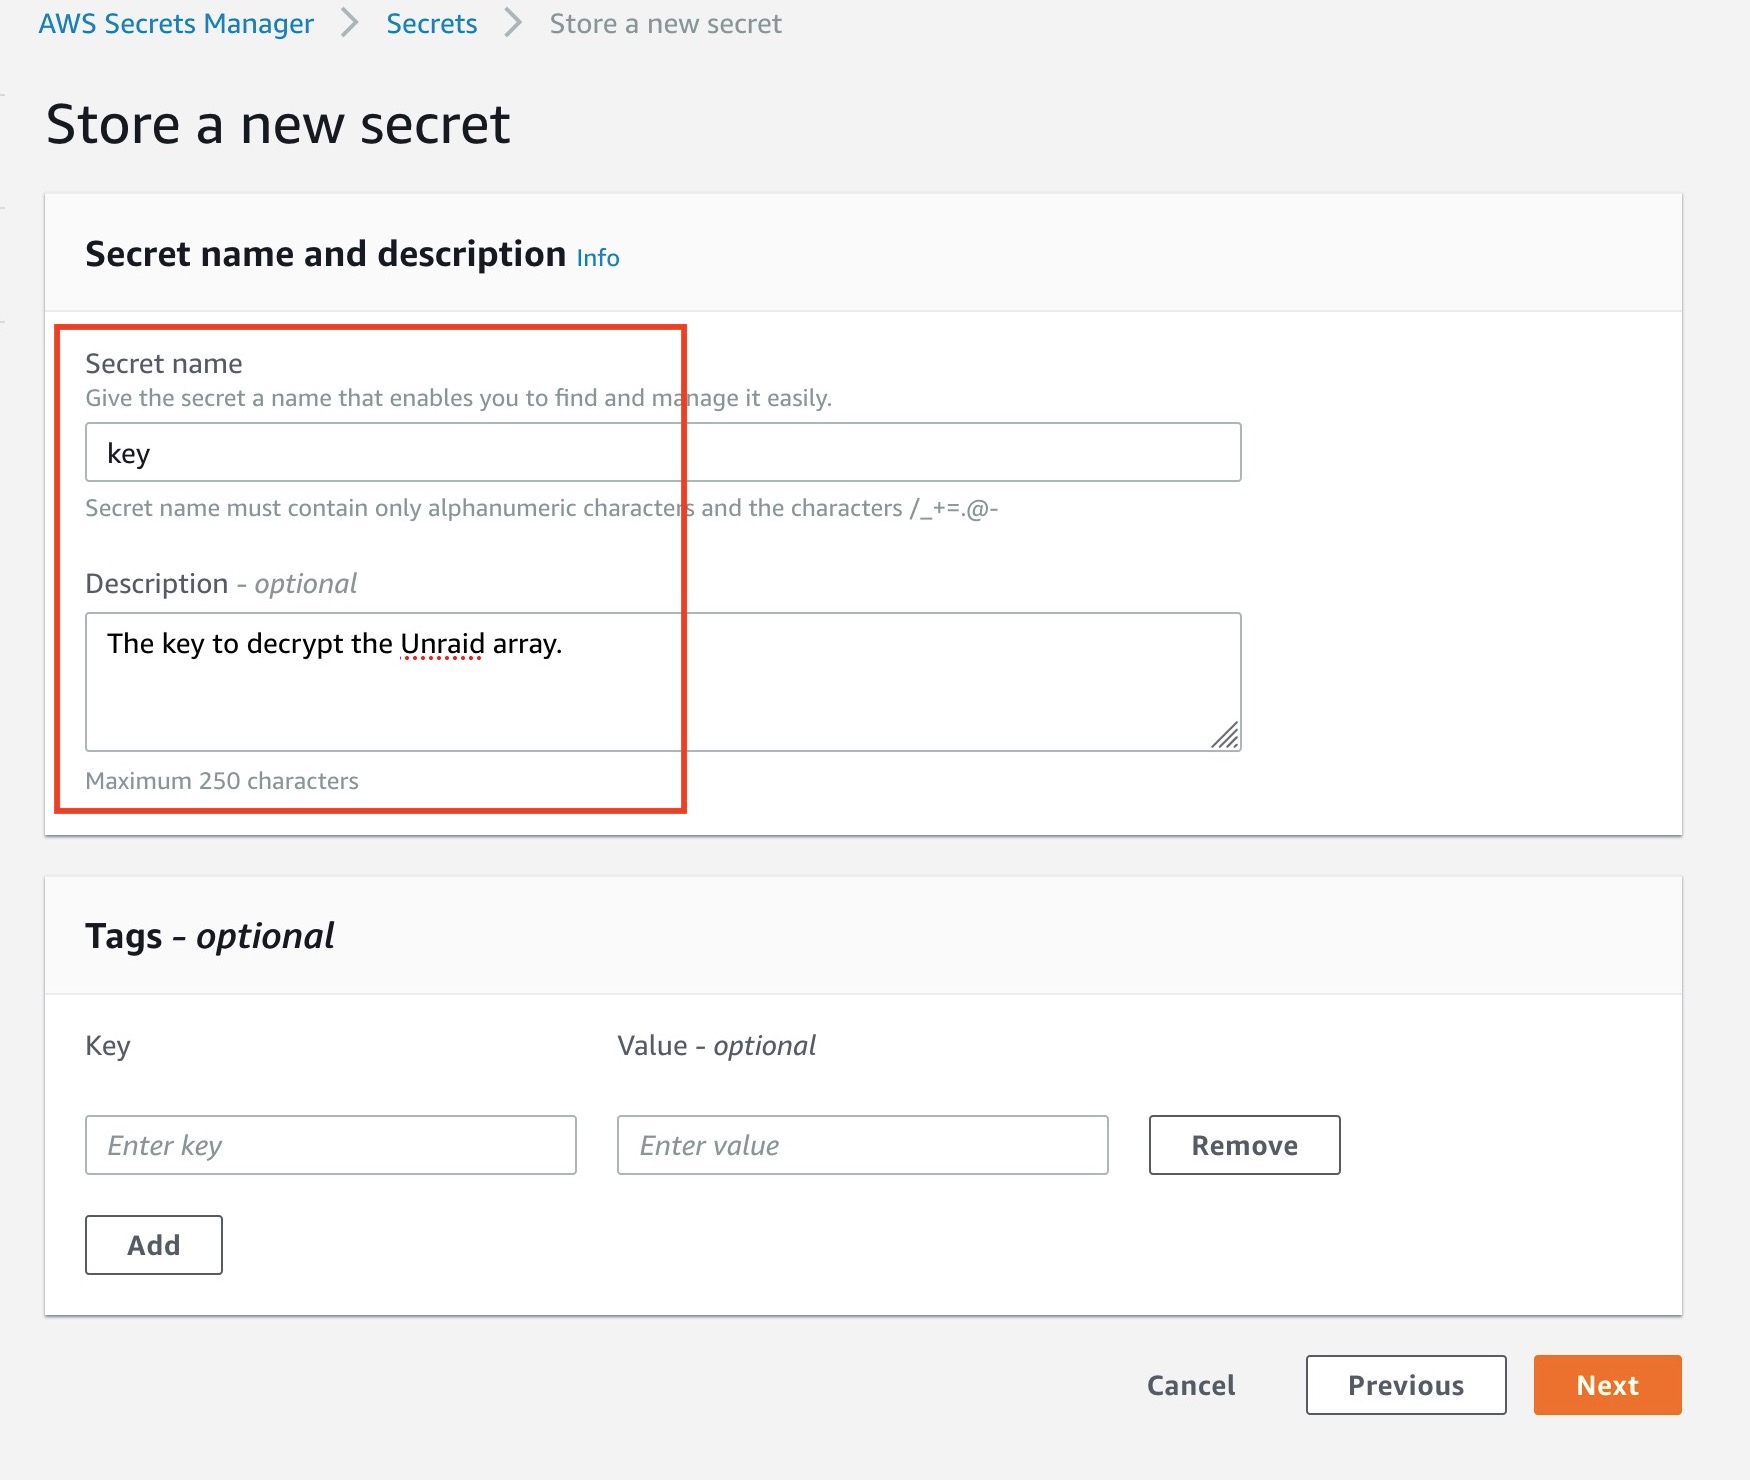
Task: Click the underlined word Unraid in description
Action: coord(442,644)
